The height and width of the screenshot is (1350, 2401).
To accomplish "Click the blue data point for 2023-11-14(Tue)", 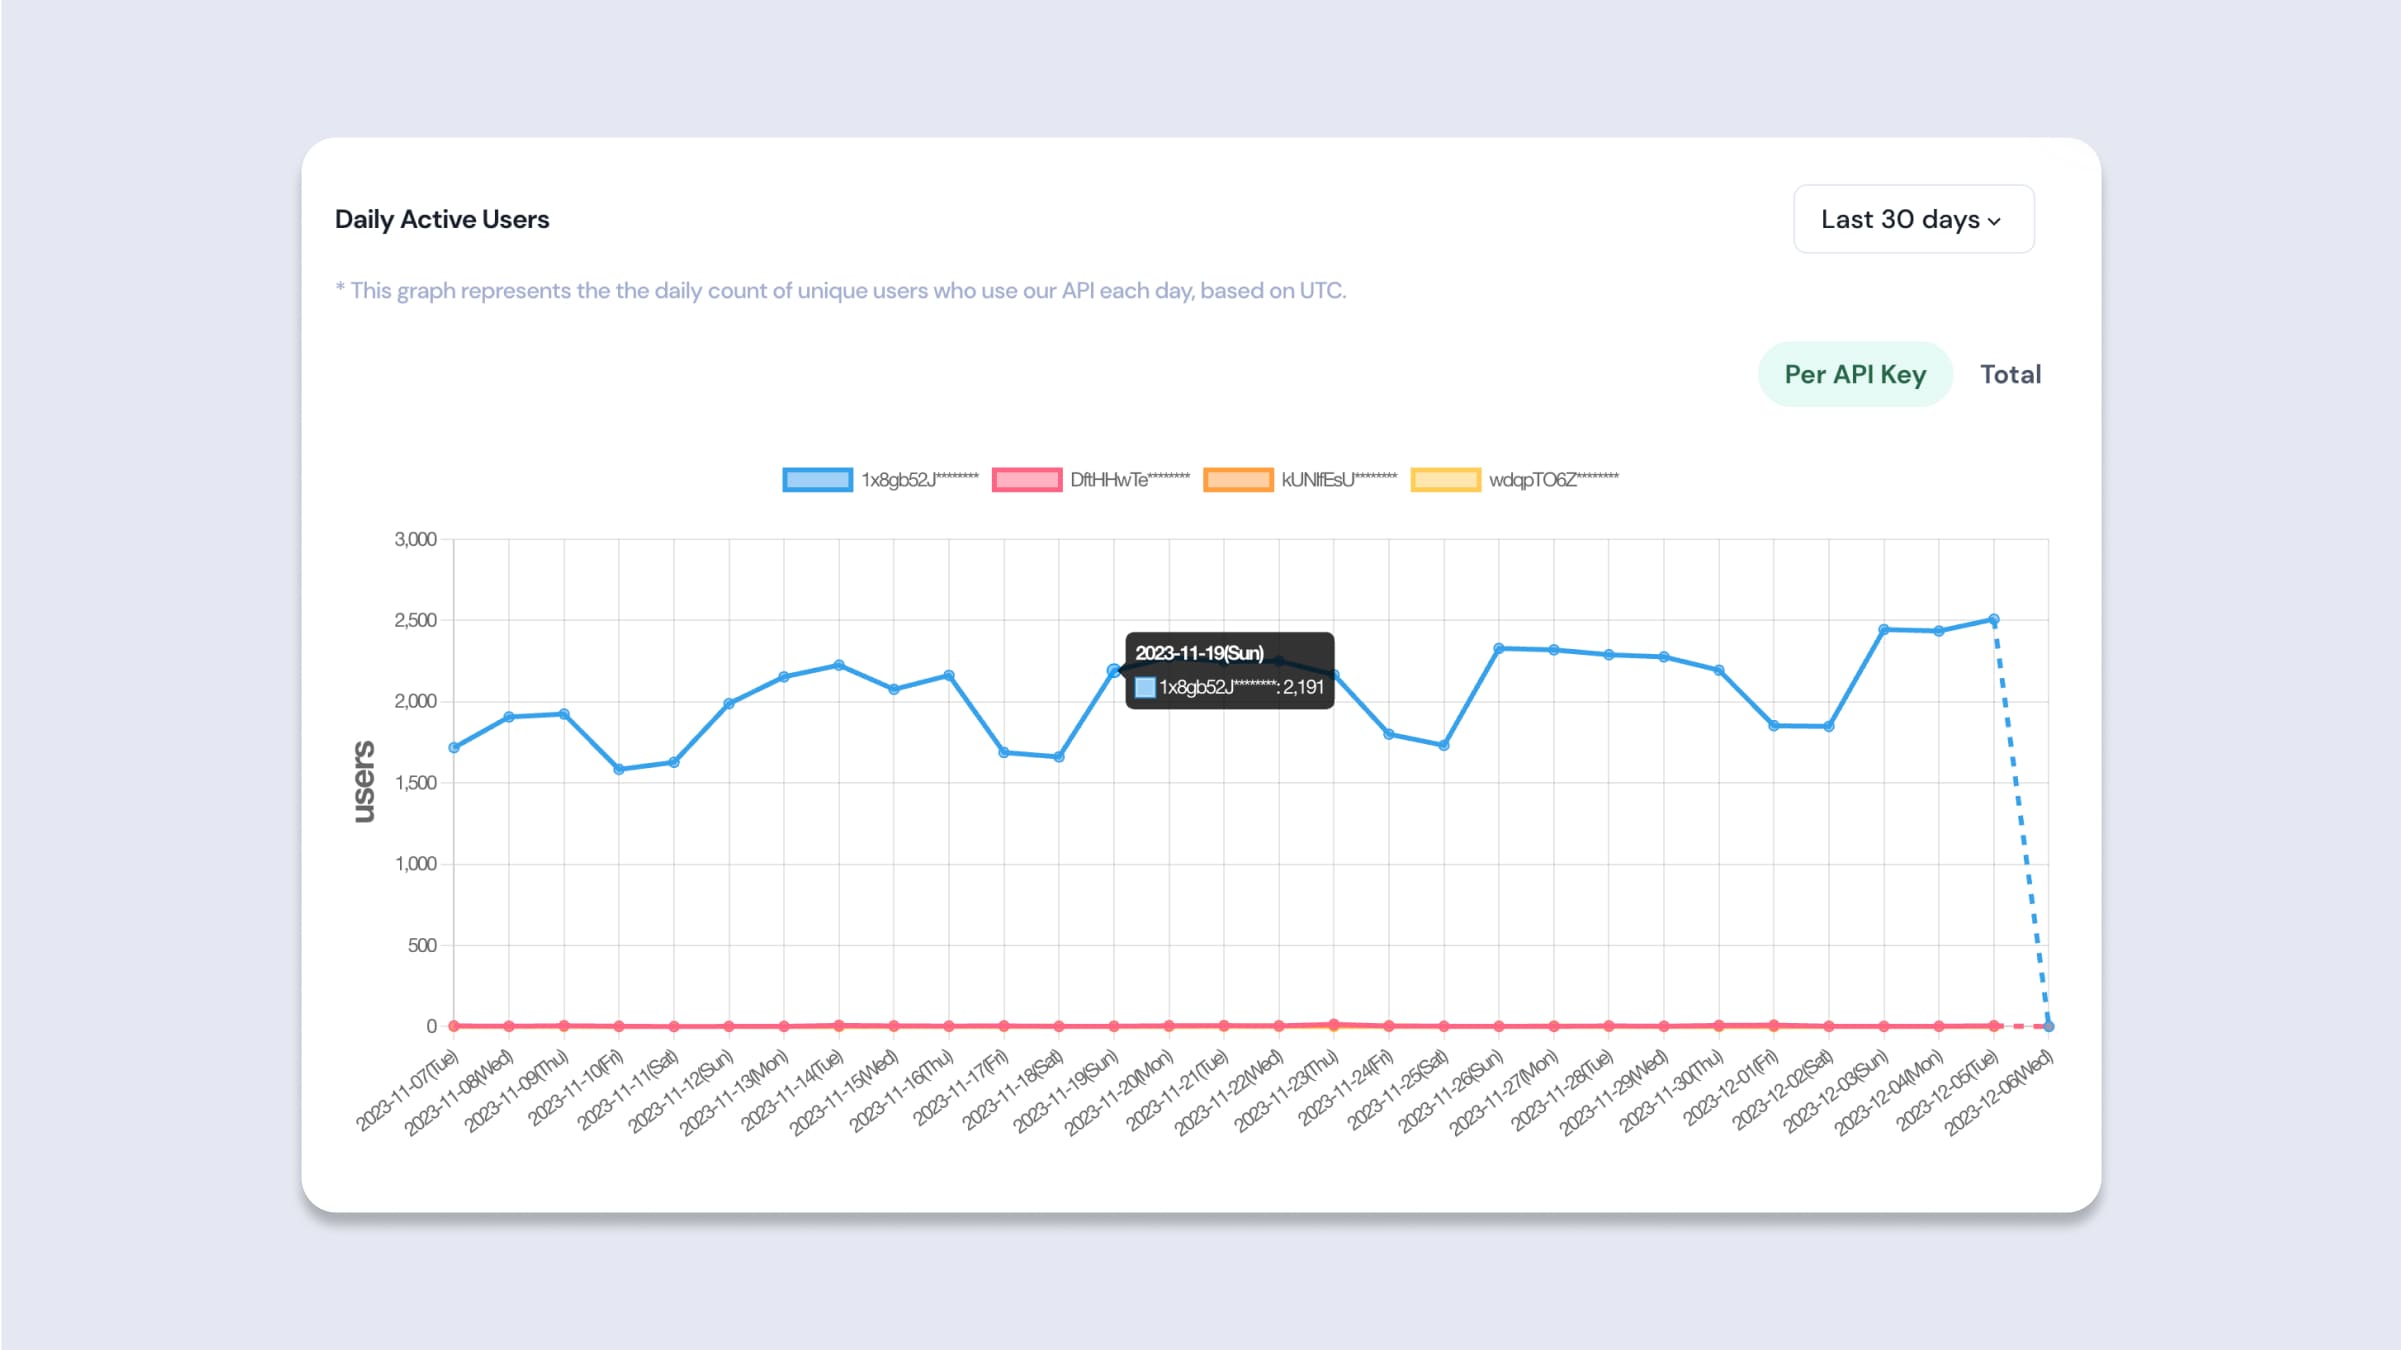I will [839, 665].
